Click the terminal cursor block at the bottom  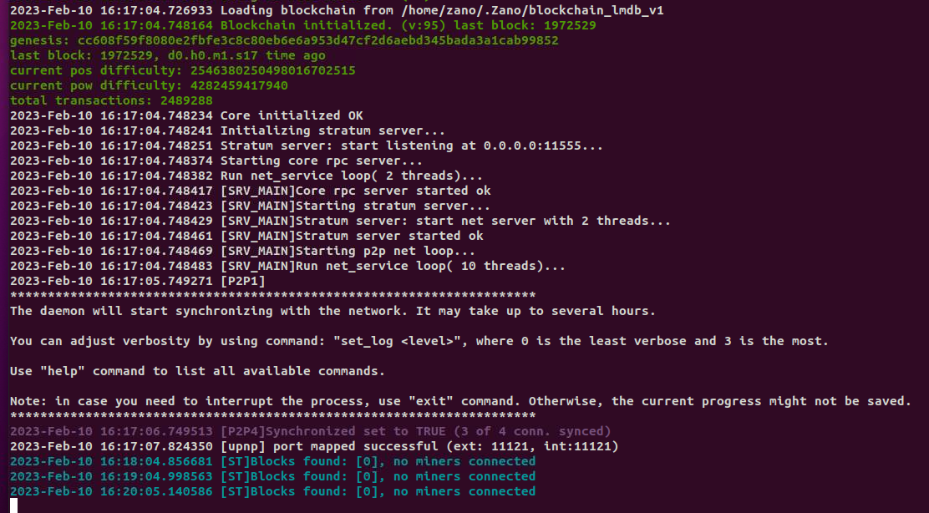14,505
